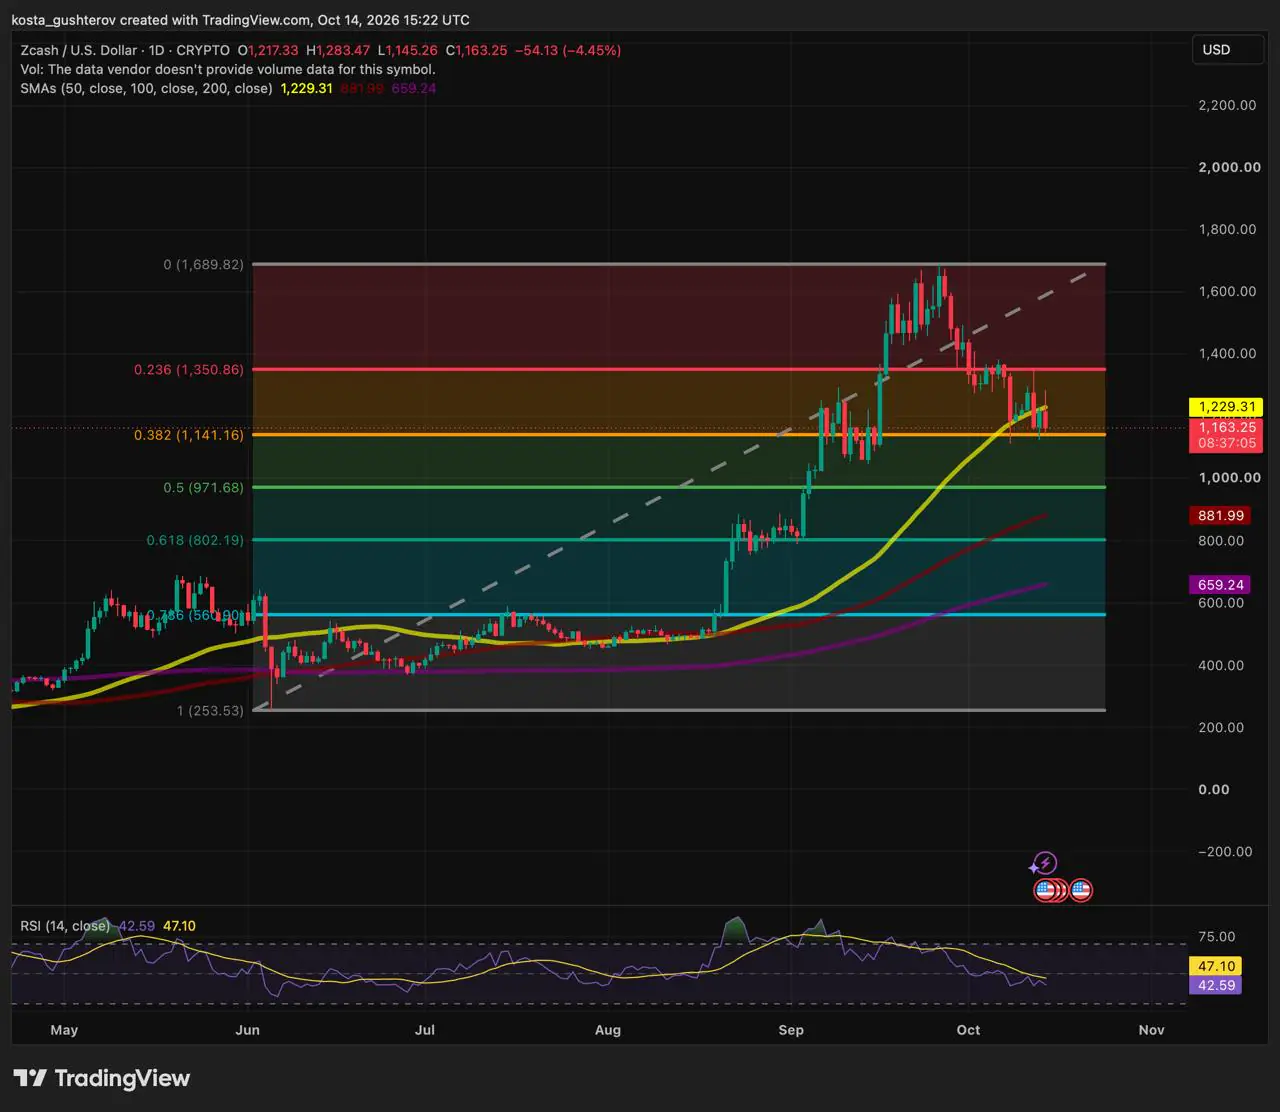Select the Fib 0.5 (971.68) level label
Image resolution: width=1280 pixels, height=1112 pixels.
point(203,487)
